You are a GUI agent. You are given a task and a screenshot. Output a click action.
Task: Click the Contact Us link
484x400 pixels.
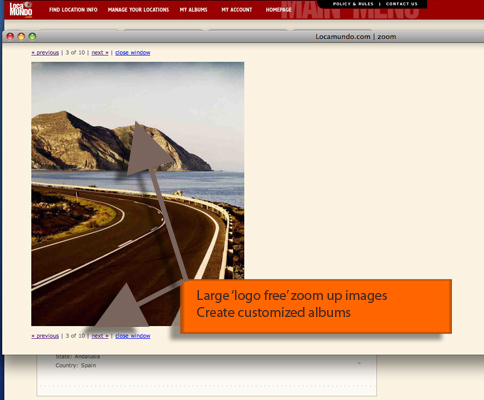click(x=402, y=4)
